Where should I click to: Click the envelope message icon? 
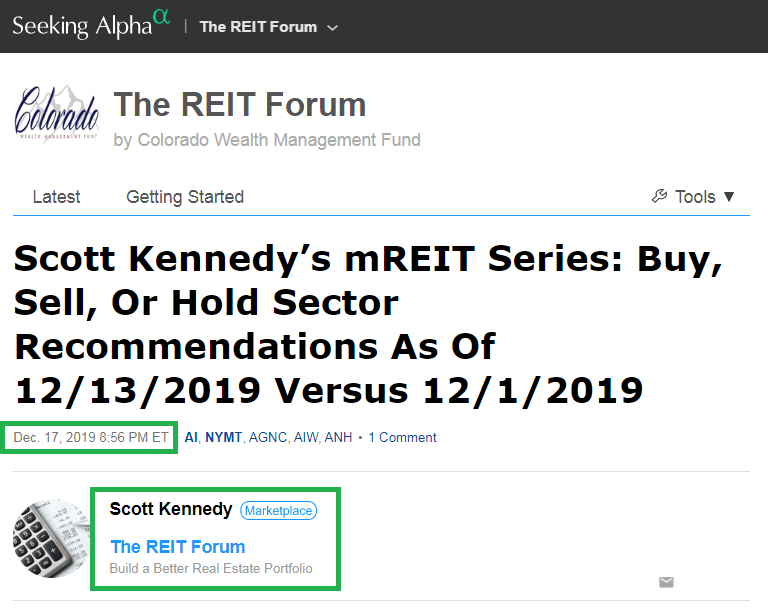[x=666, y=582]
